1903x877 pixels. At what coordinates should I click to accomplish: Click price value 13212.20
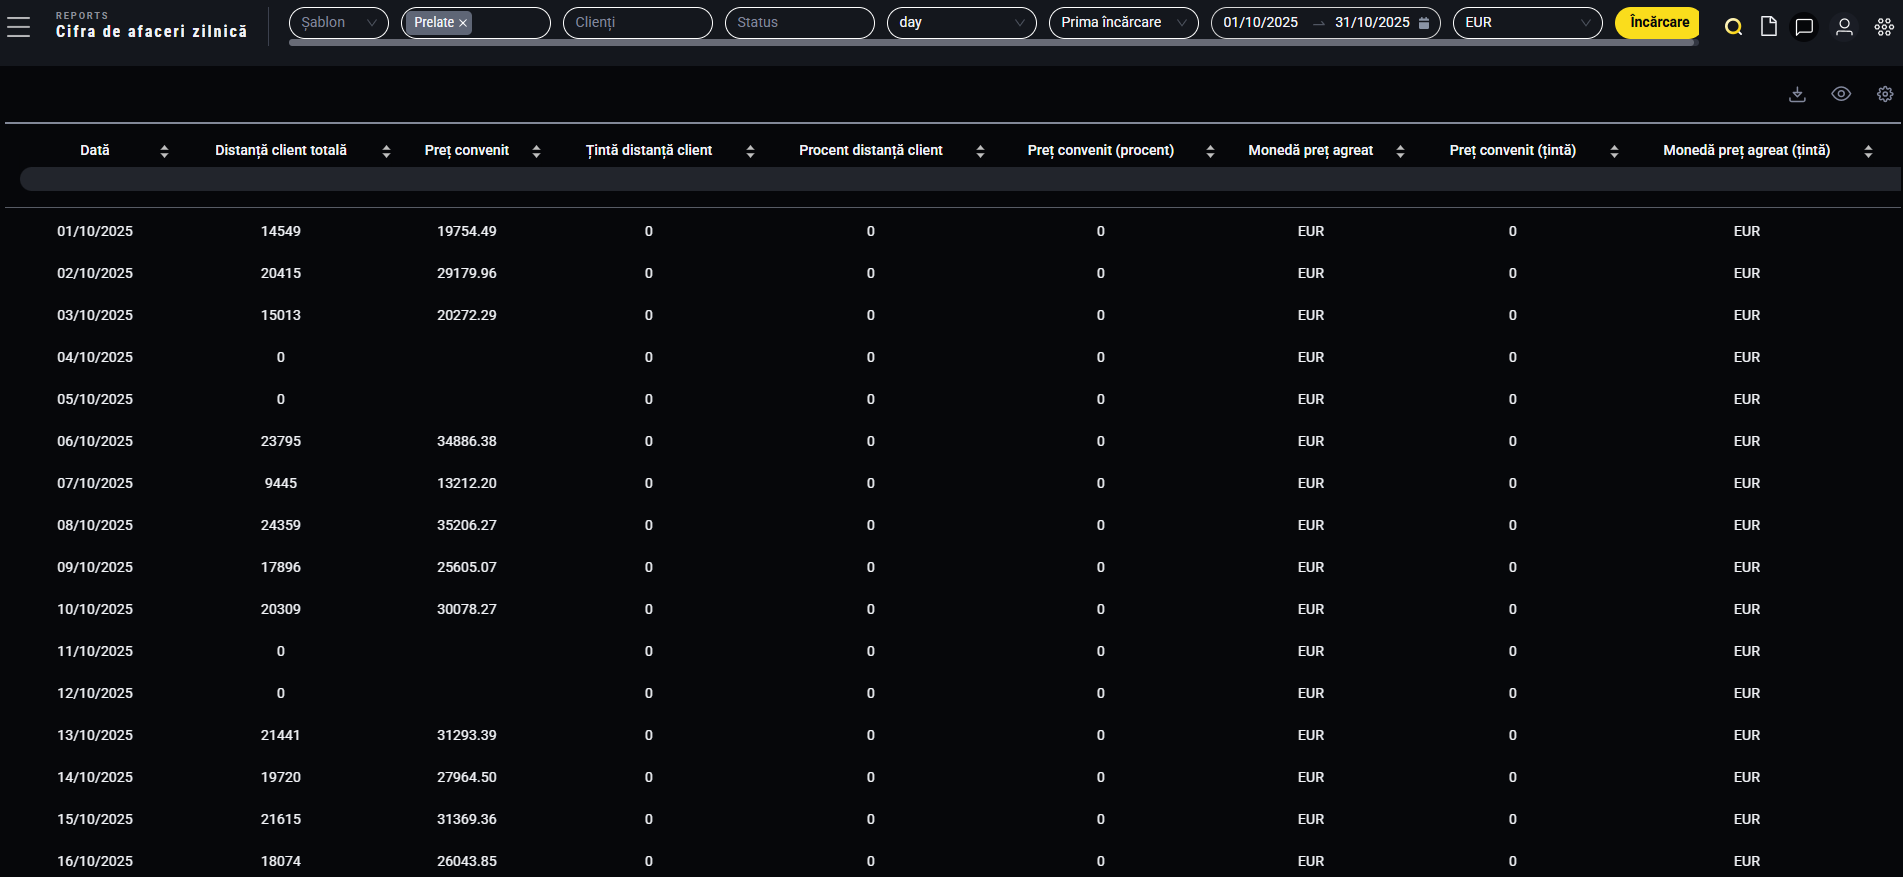click(467, 483)
